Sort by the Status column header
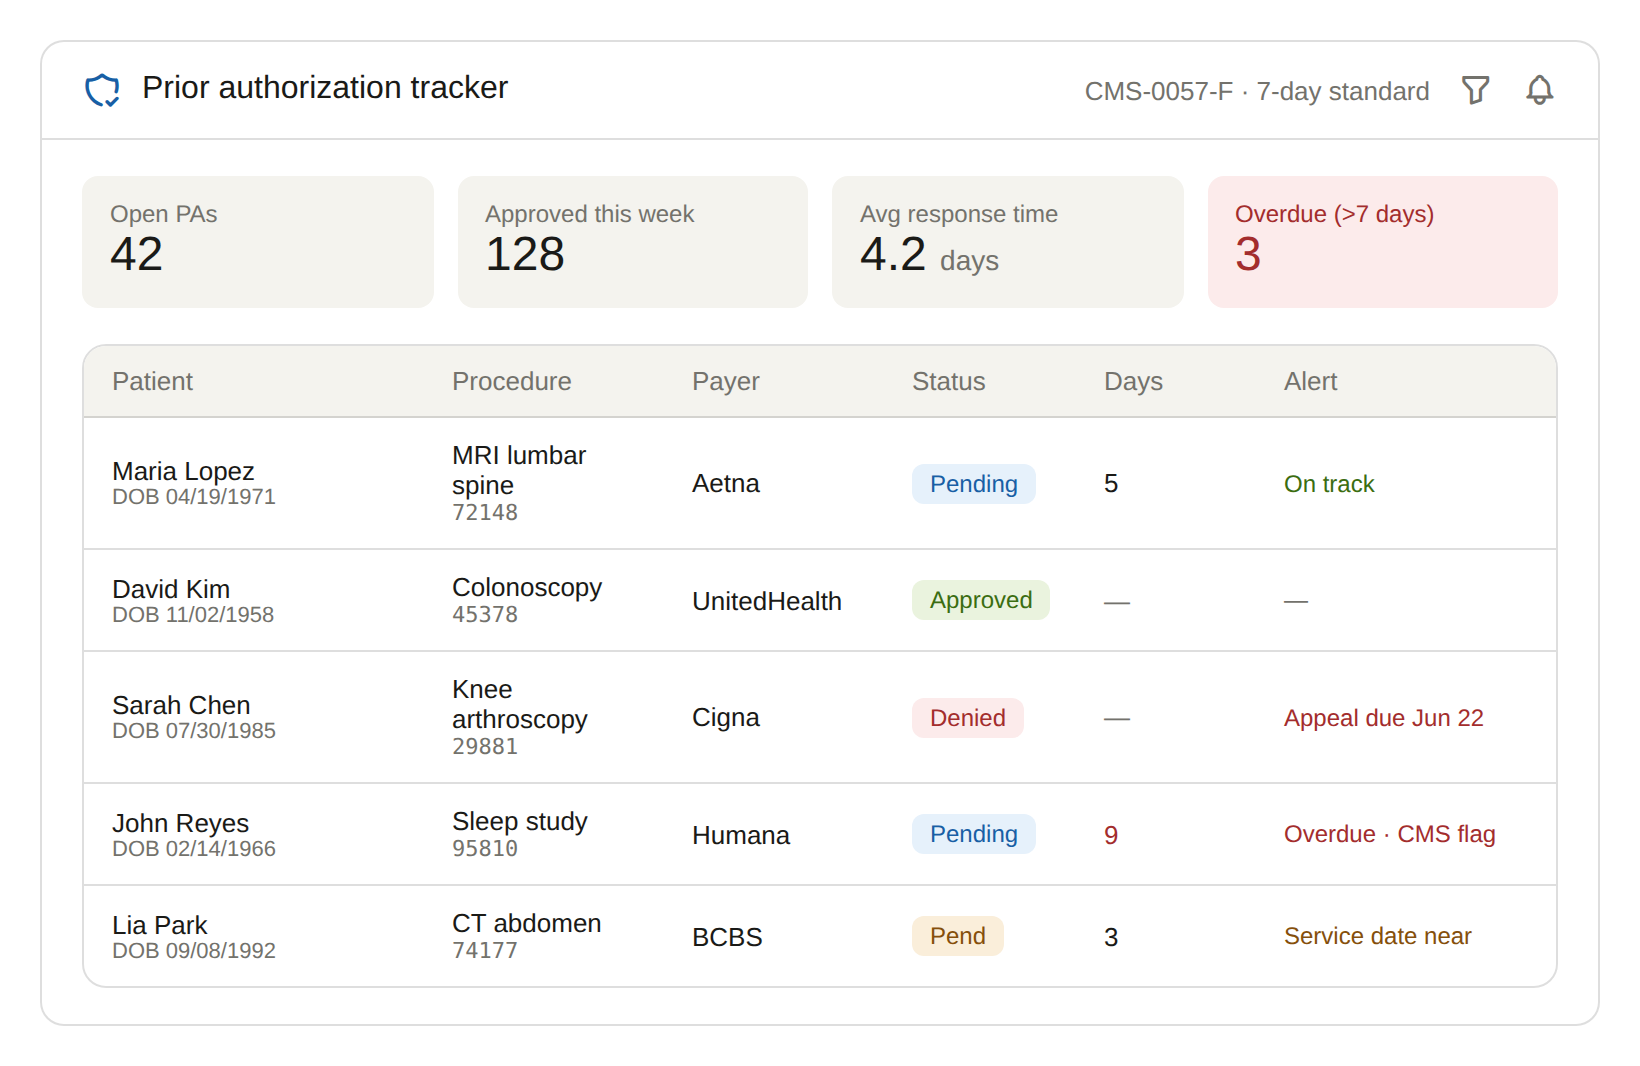Viewport: 1640px width, 1066px height. (948, 381)
